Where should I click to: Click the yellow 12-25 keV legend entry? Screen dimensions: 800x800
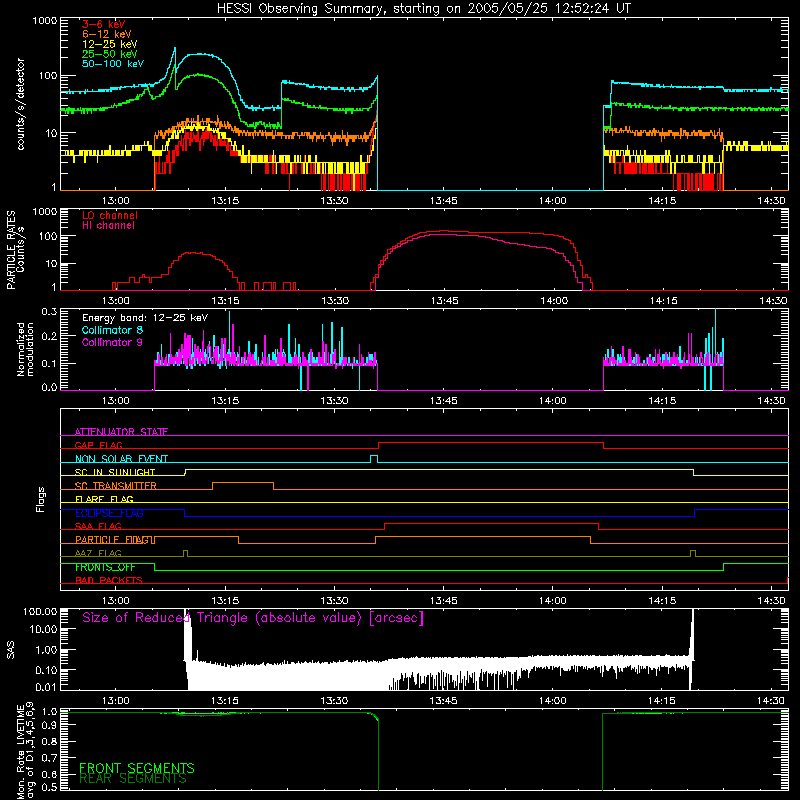(110, 44)
